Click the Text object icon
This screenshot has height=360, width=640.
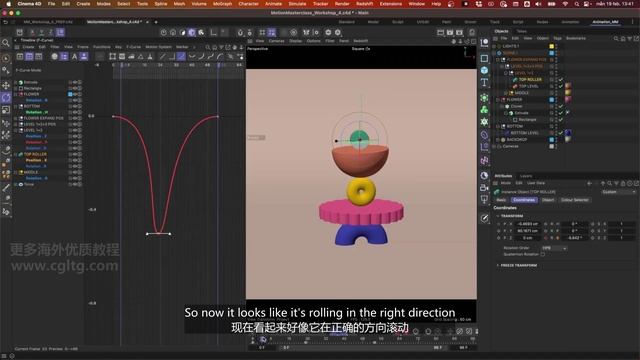[484, 82]
